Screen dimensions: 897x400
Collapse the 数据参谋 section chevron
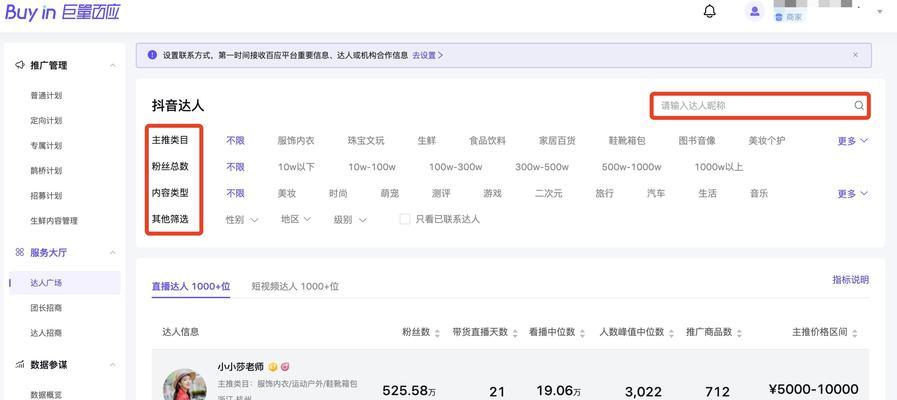click(113, 365)
